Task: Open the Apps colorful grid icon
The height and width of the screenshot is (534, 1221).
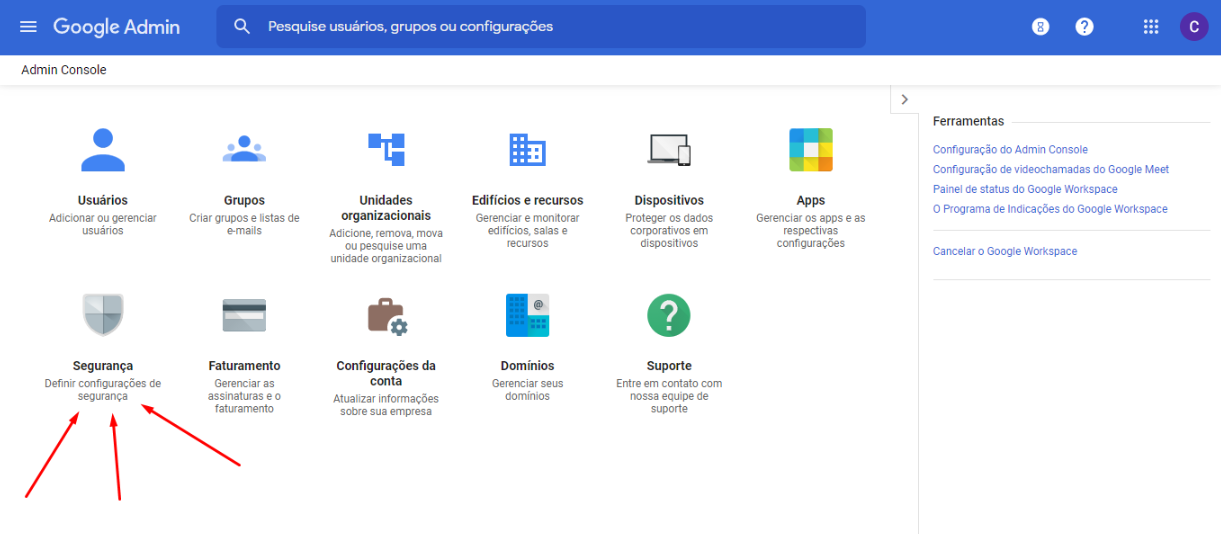Action: coord(811,150)
